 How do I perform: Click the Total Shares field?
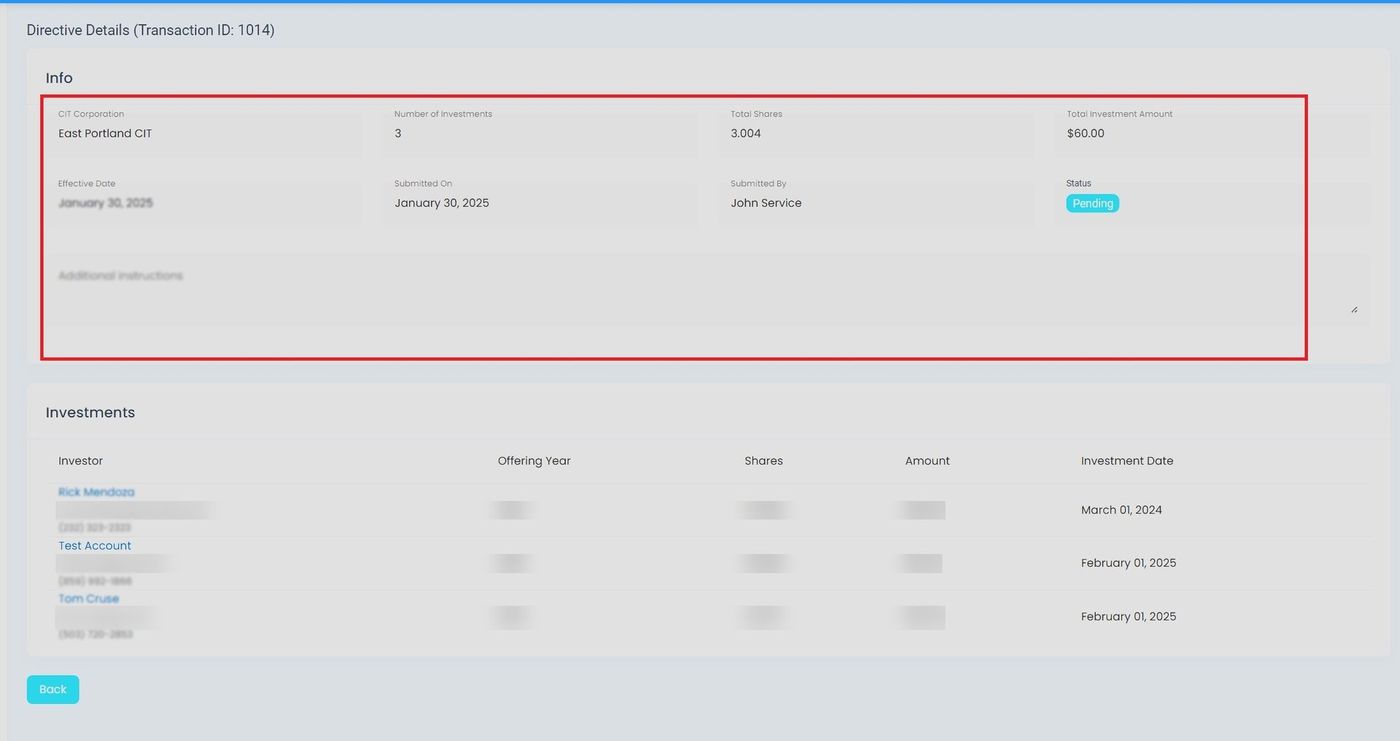click(x=876, y=133)
